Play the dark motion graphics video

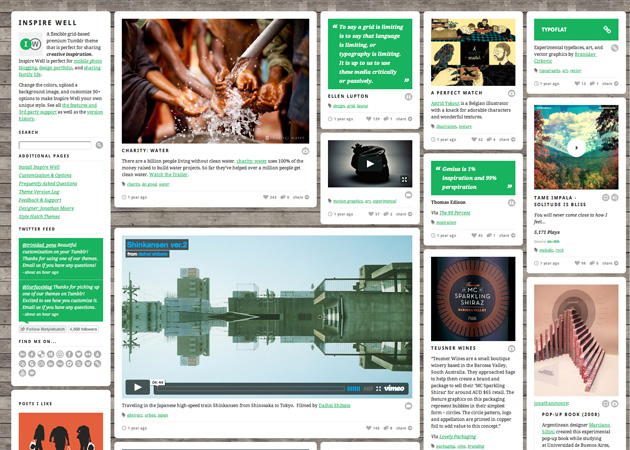click(369, 164)
